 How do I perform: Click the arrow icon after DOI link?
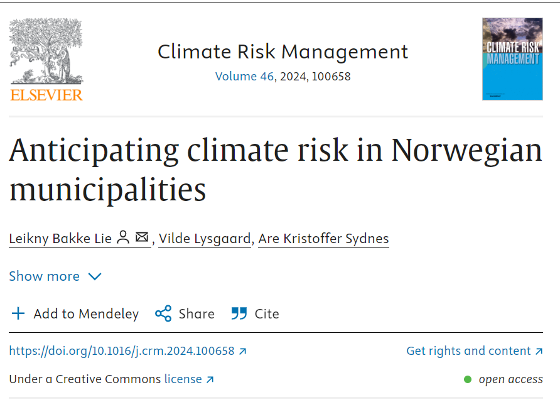243,351
